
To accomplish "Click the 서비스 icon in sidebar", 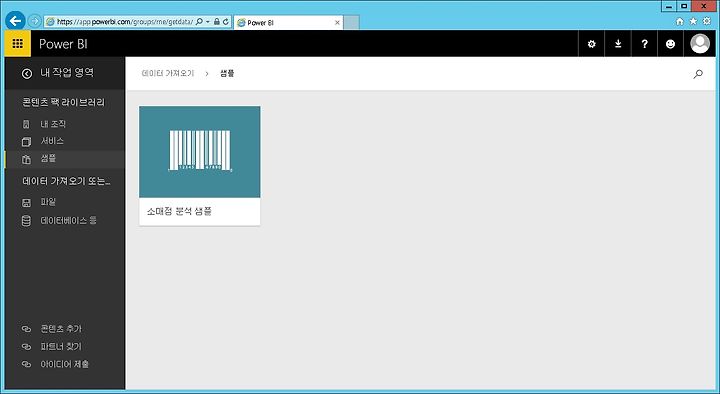I will coord(26,141).
